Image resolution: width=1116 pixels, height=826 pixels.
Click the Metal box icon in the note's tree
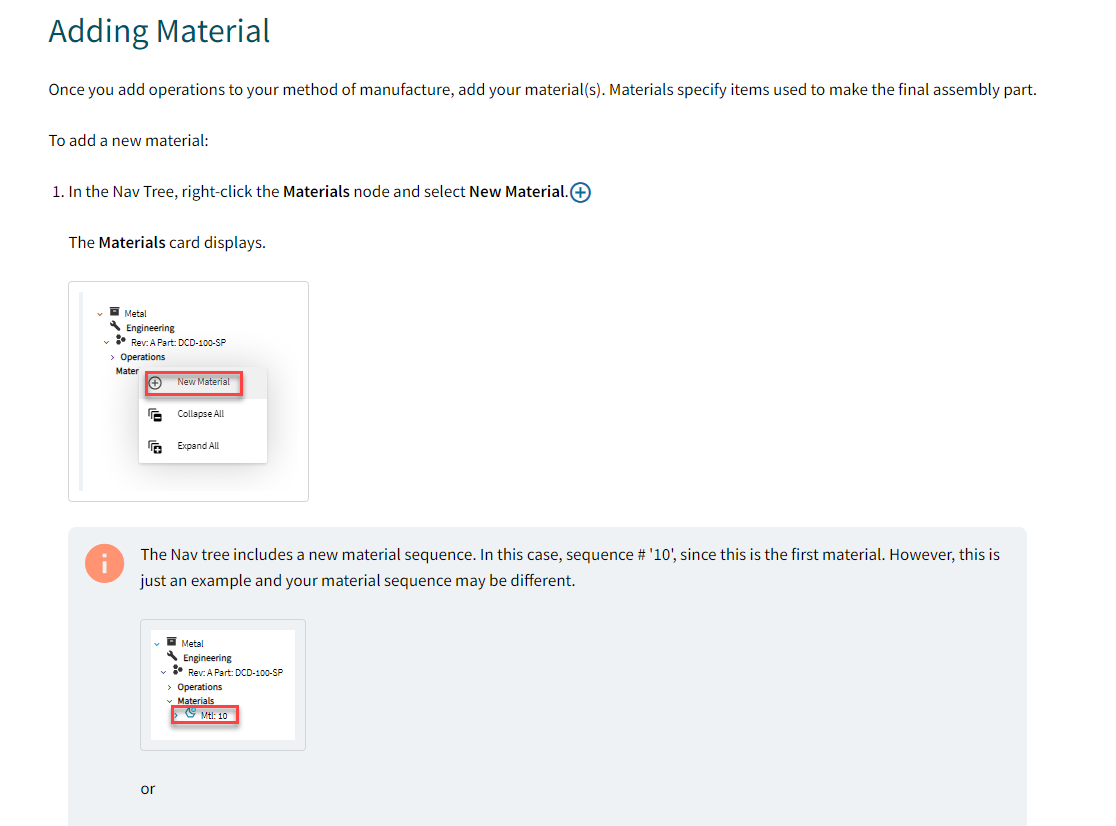pos(171,642)
